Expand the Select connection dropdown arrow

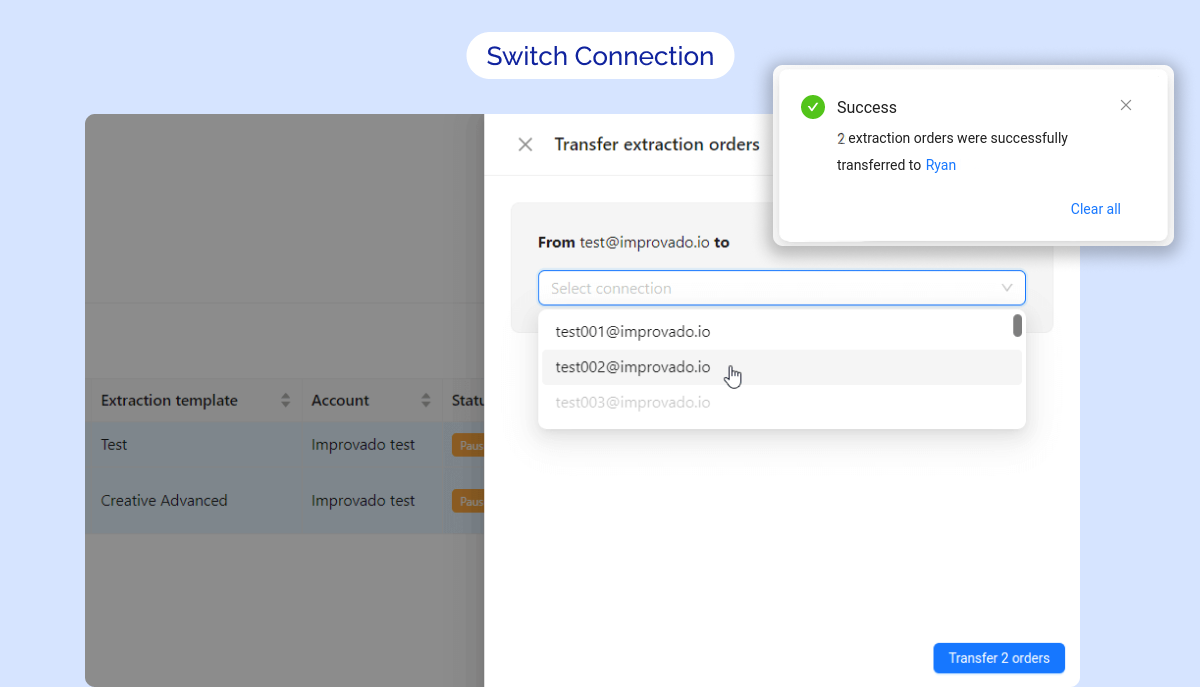1007,288
